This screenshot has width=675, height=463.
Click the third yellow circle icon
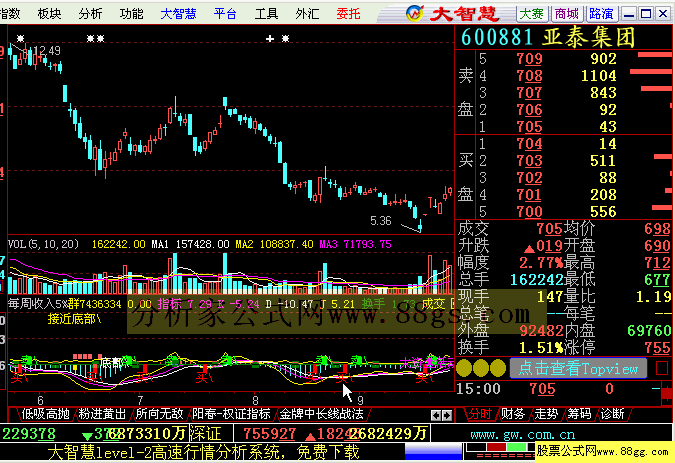(498, 368)
